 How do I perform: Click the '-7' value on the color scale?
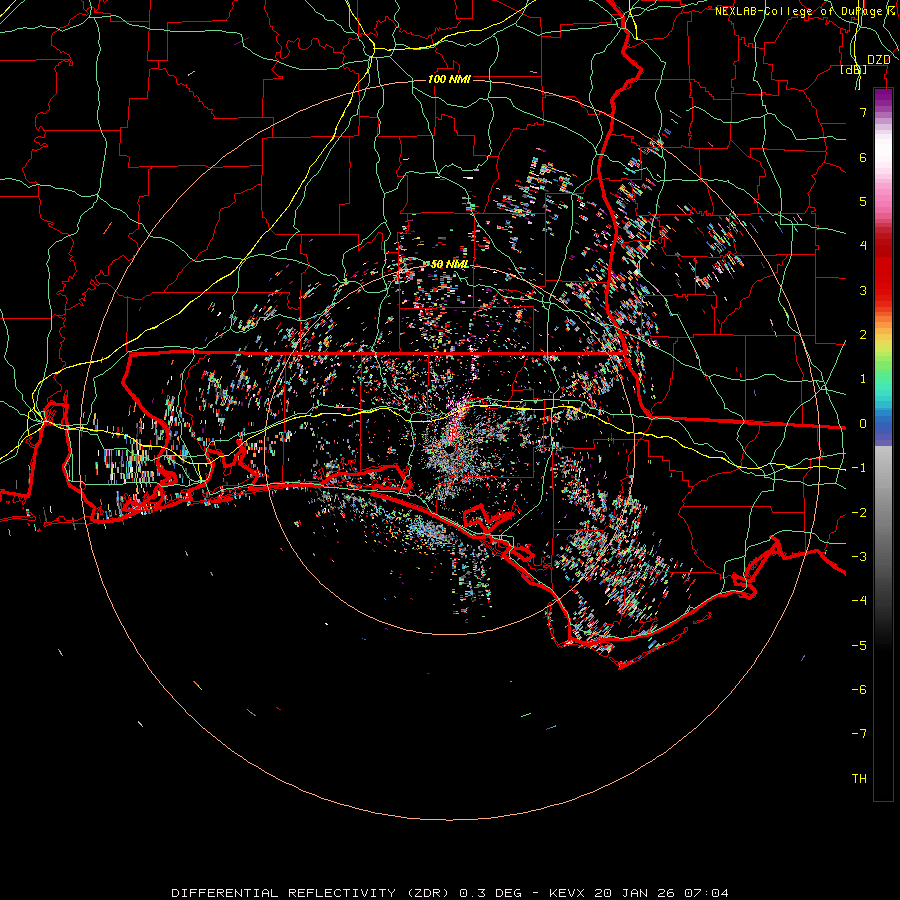[x=859, y=734]
